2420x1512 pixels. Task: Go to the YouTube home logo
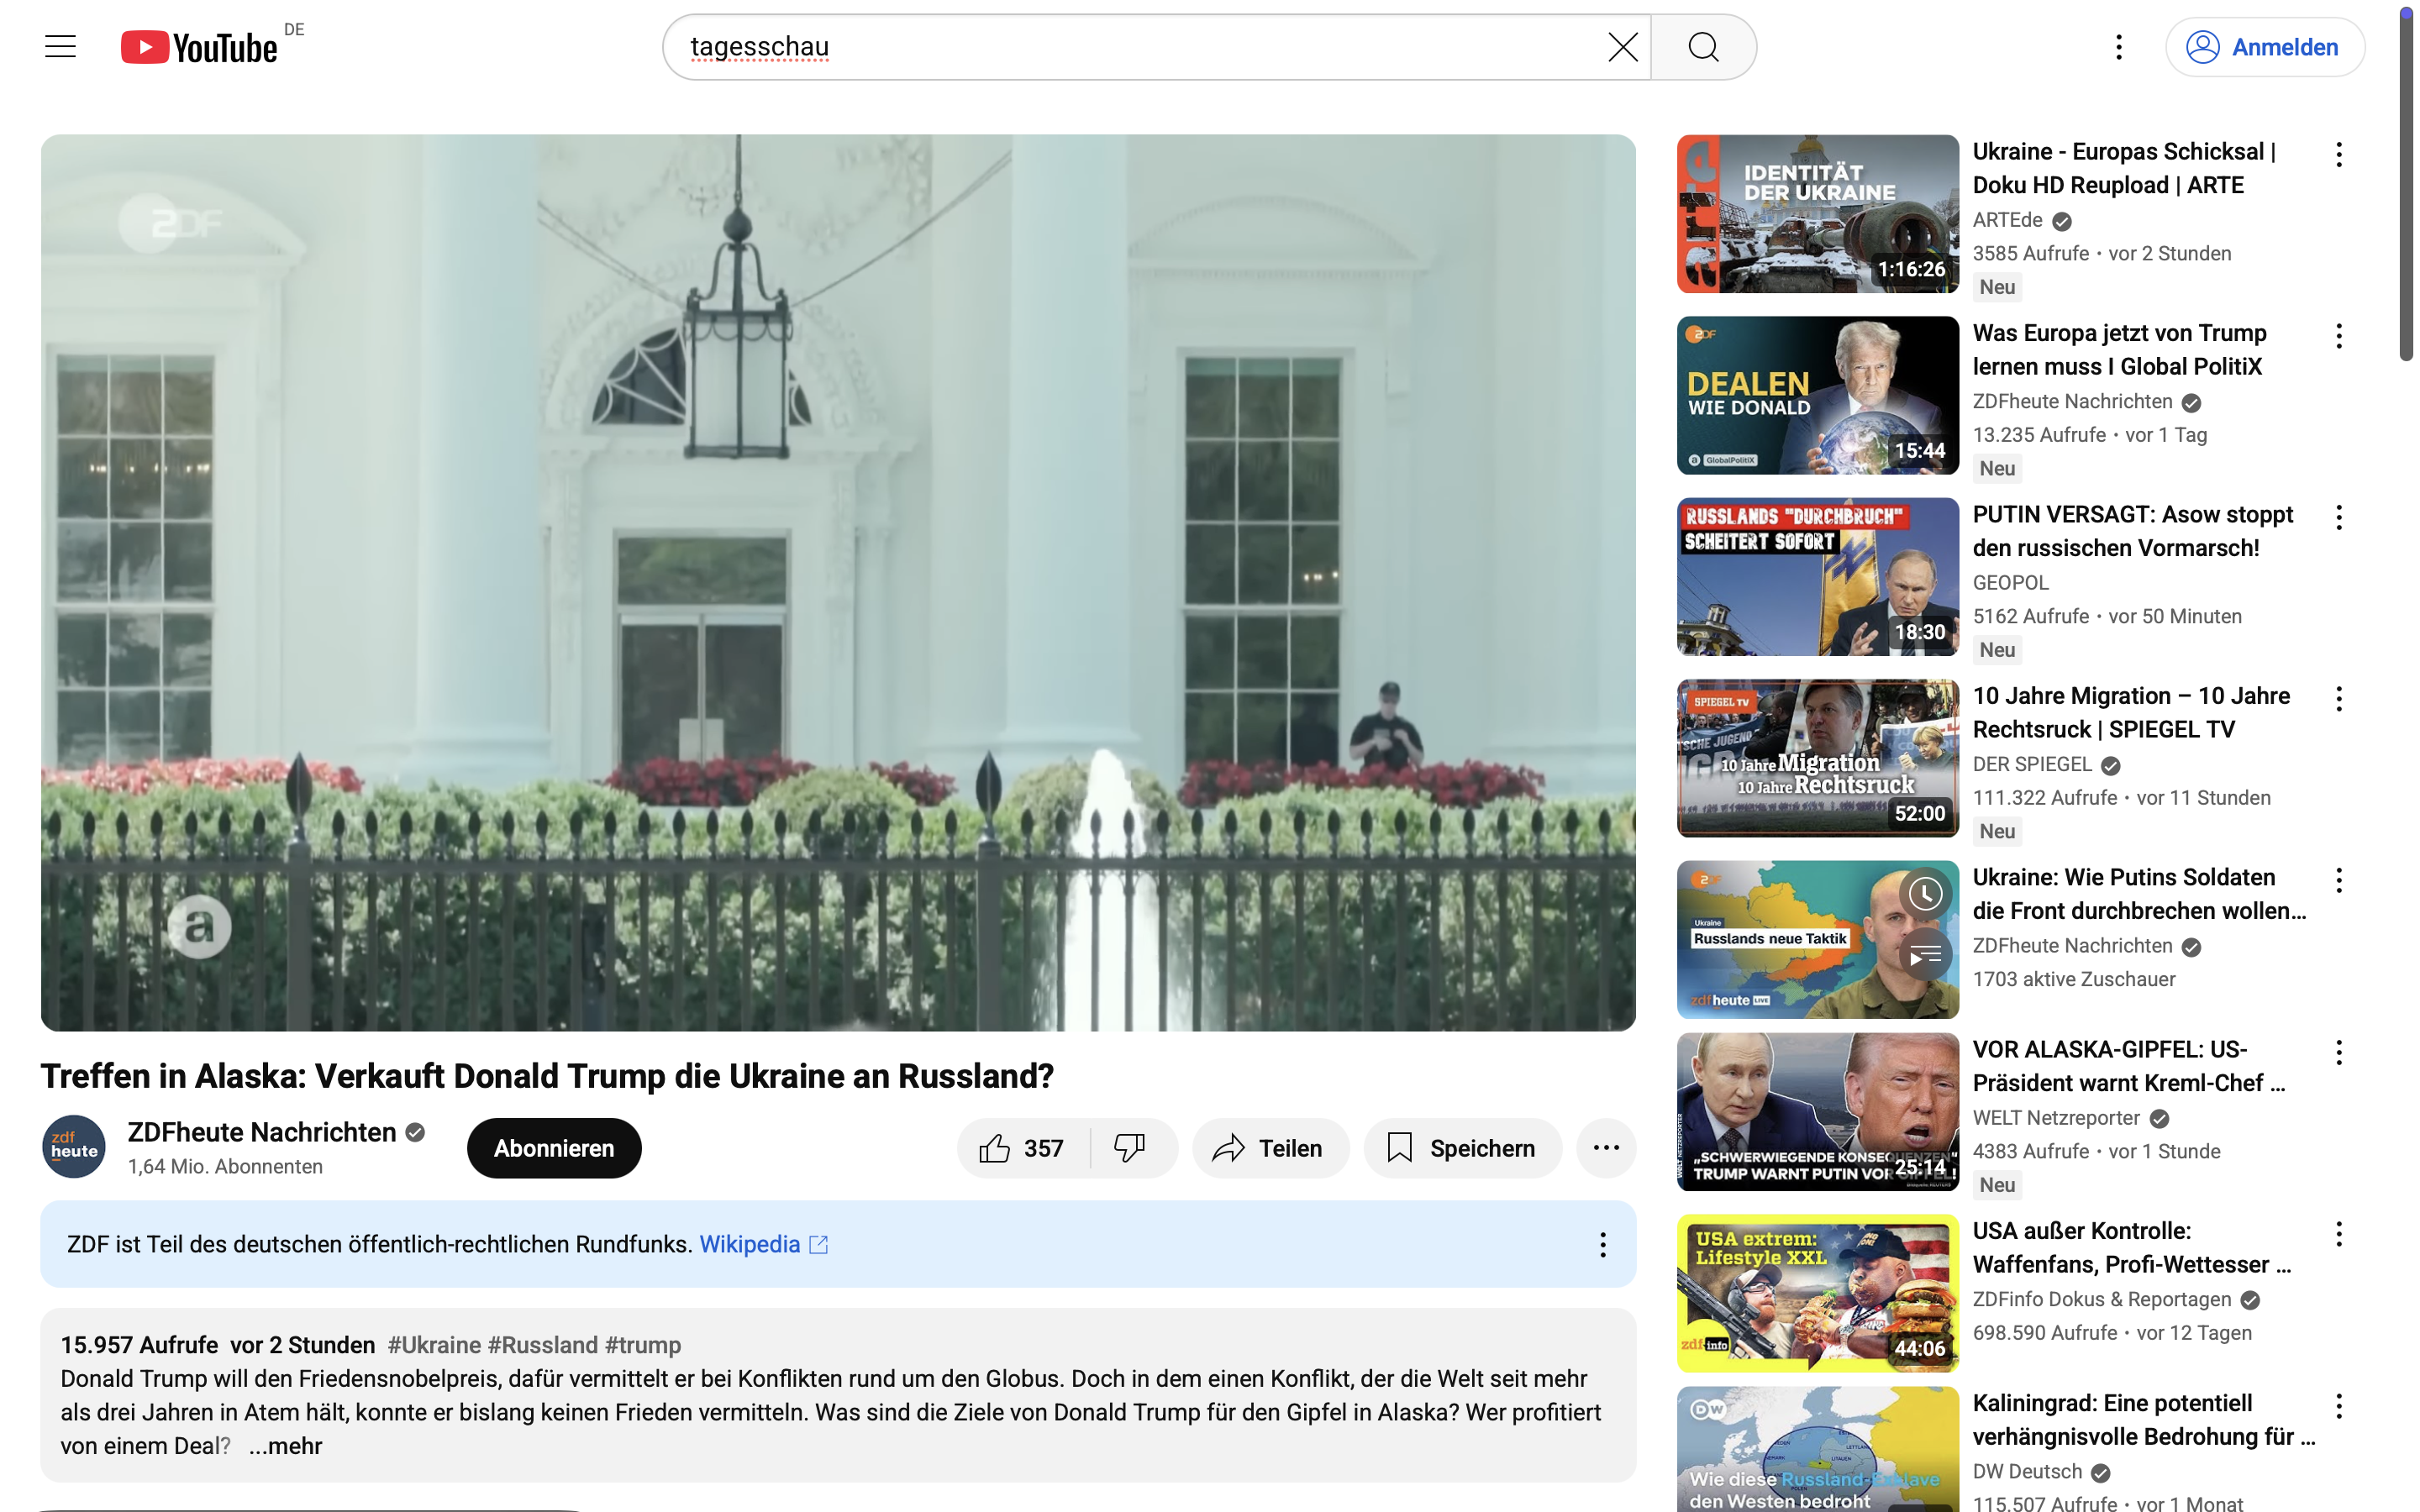(x=199, y=47)
